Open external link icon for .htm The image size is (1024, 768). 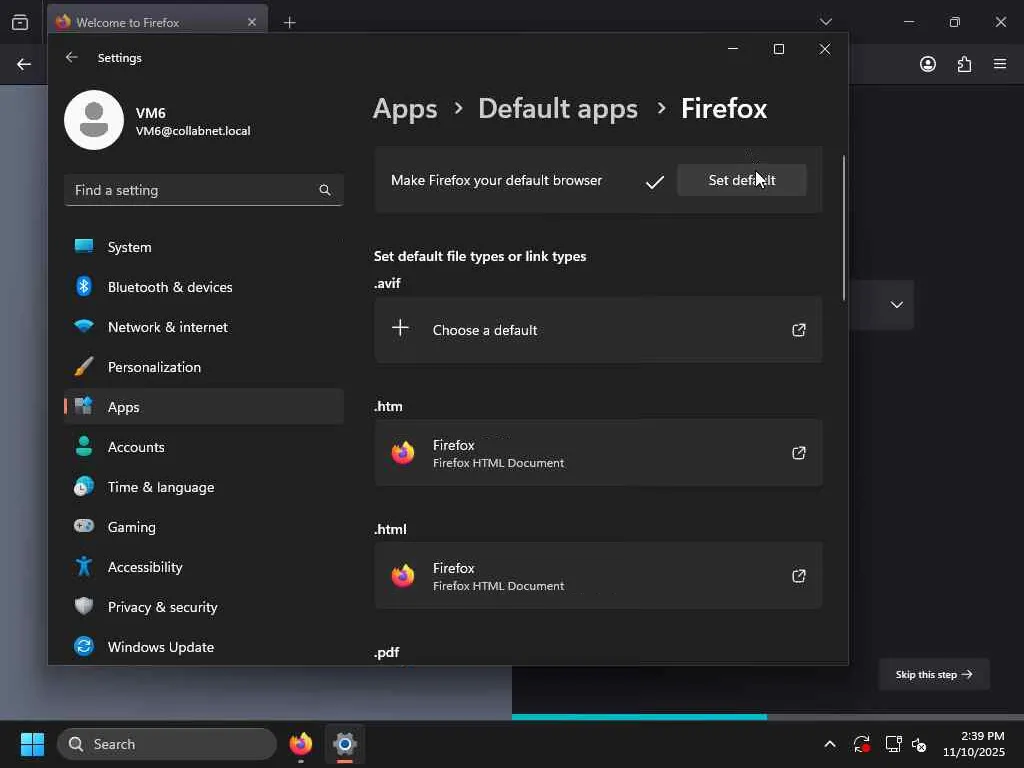[799, 453]
